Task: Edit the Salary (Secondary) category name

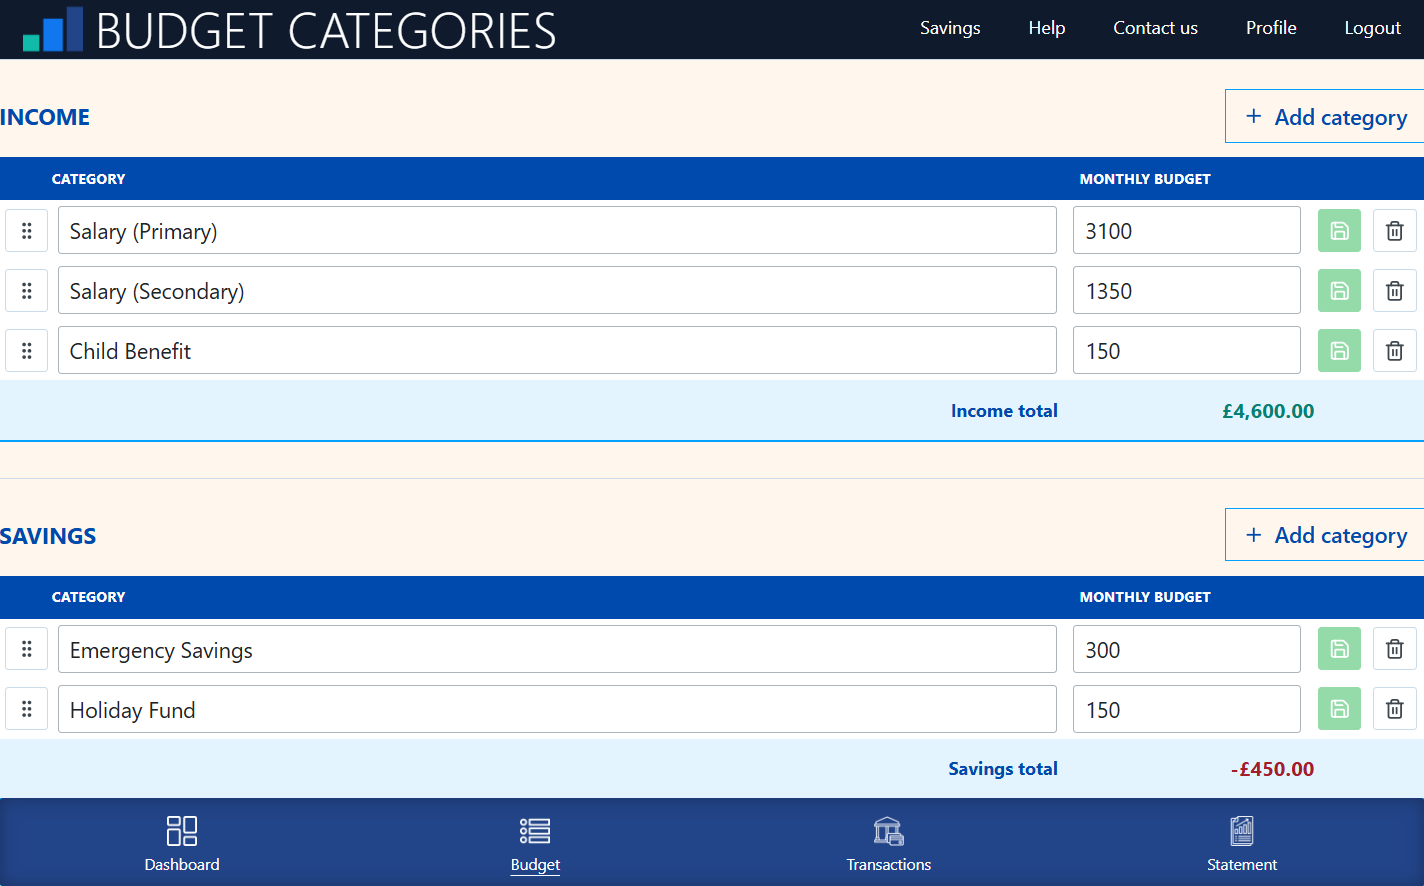Action: pyautogui.click(x=557, y=290)
